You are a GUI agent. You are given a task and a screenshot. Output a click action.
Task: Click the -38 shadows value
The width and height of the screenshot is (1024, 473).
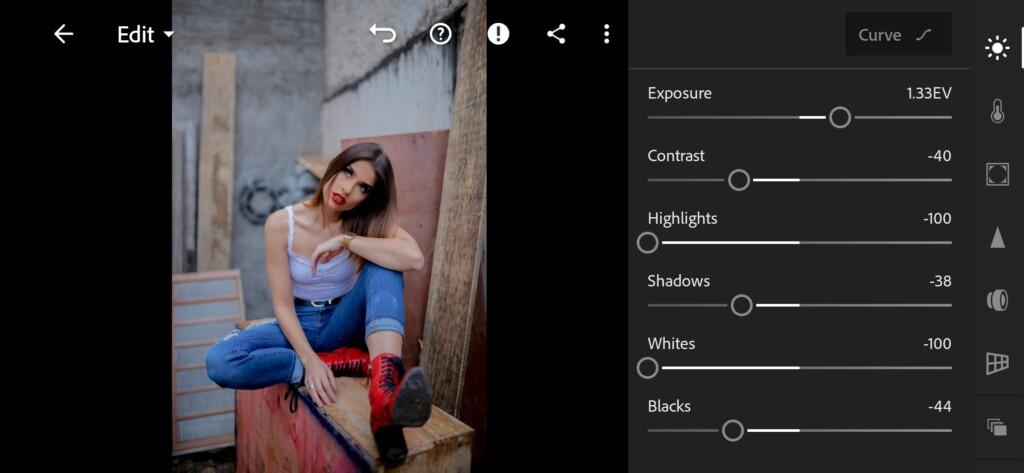pyautogui.click(x=940, y=282)
